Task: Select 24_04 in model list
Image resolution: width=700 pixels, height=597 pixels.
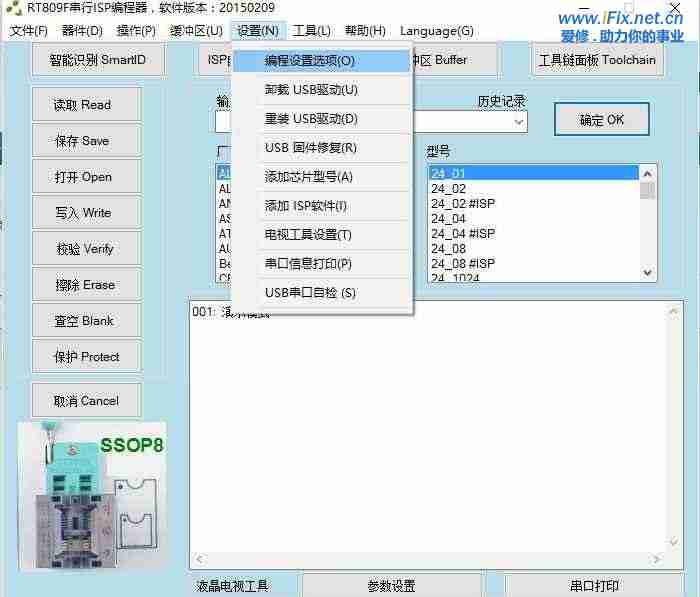Action: pyautogui.click(x=533, y=219)
